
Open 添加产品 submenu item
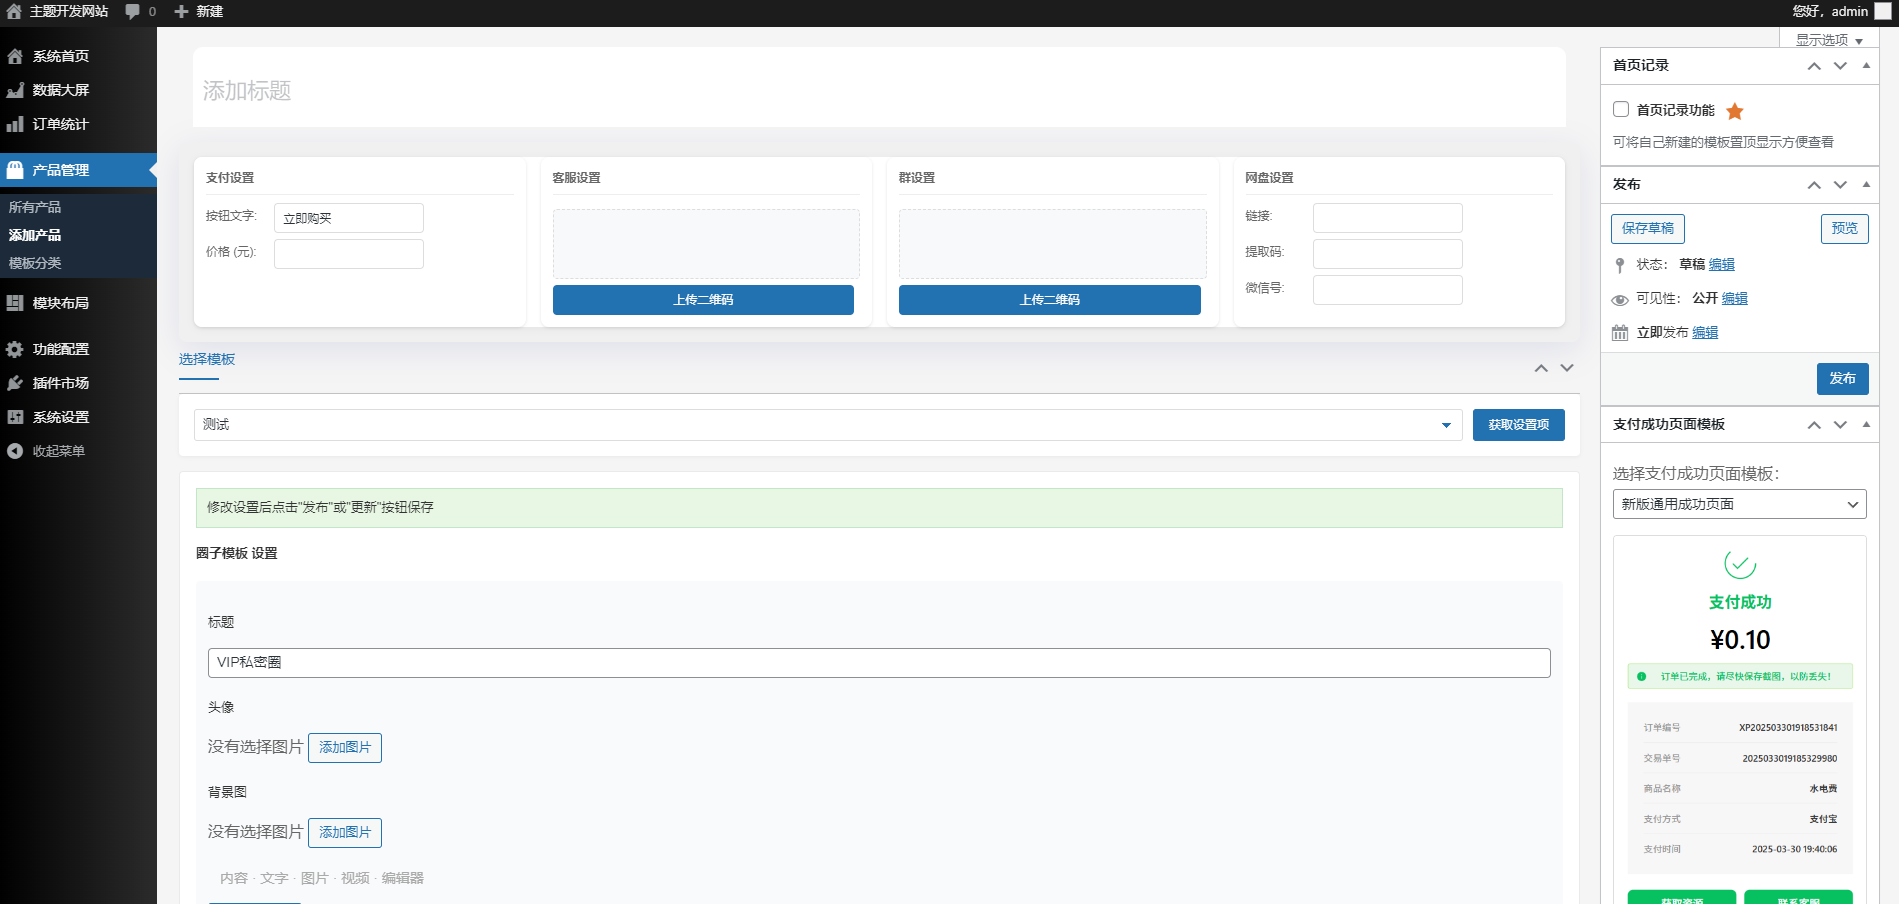click(x=35, y=235)
